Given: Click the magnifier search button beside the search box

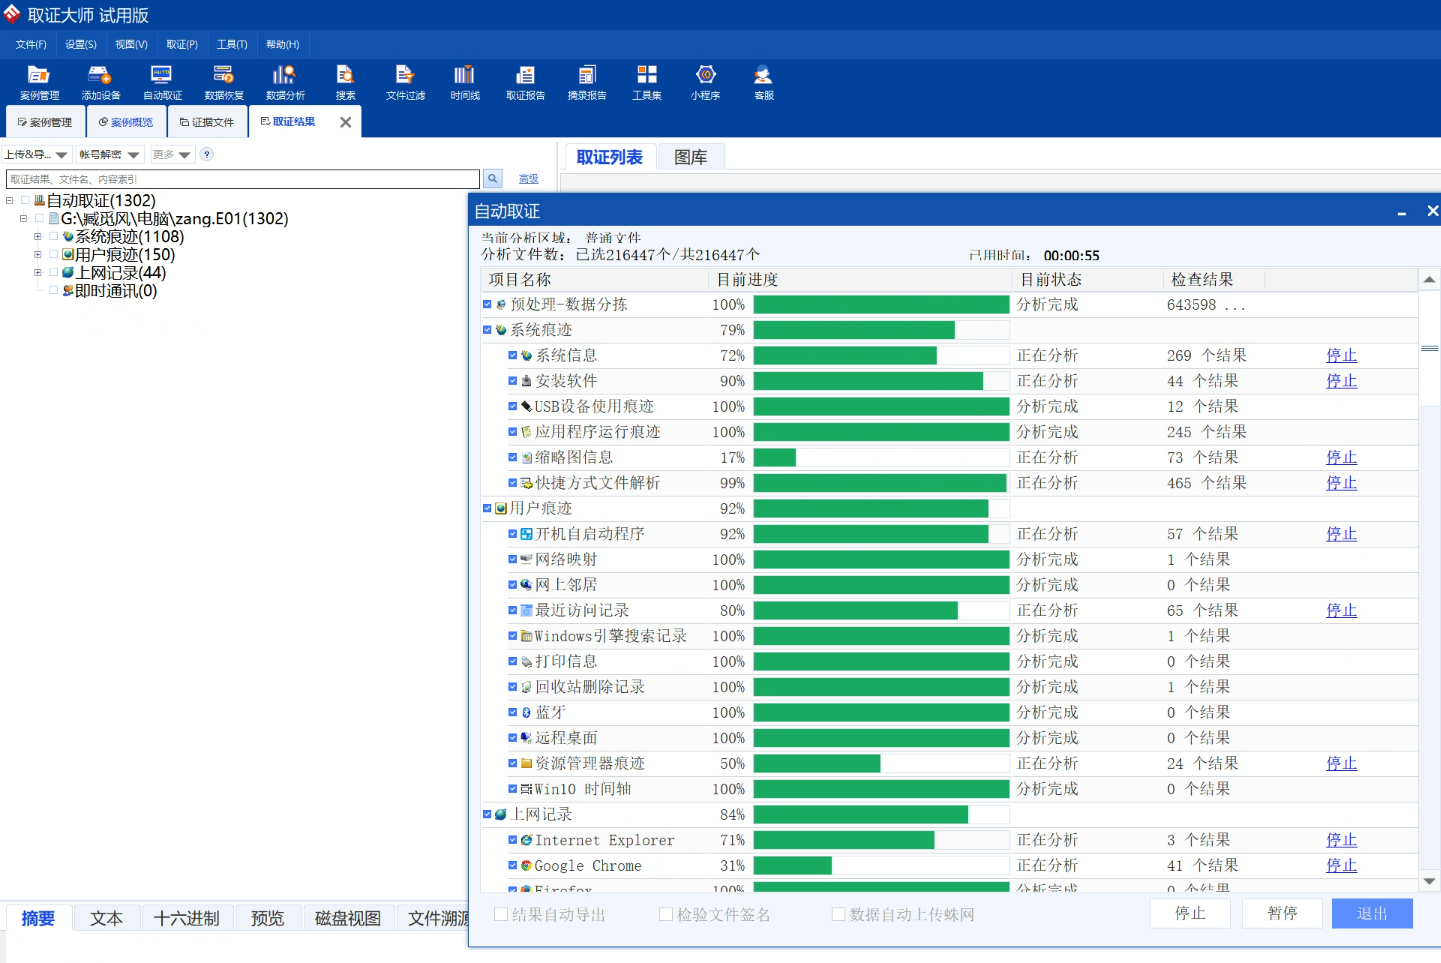Looking at the screenshot, I should pyautogui.click(x=493, y=179).
